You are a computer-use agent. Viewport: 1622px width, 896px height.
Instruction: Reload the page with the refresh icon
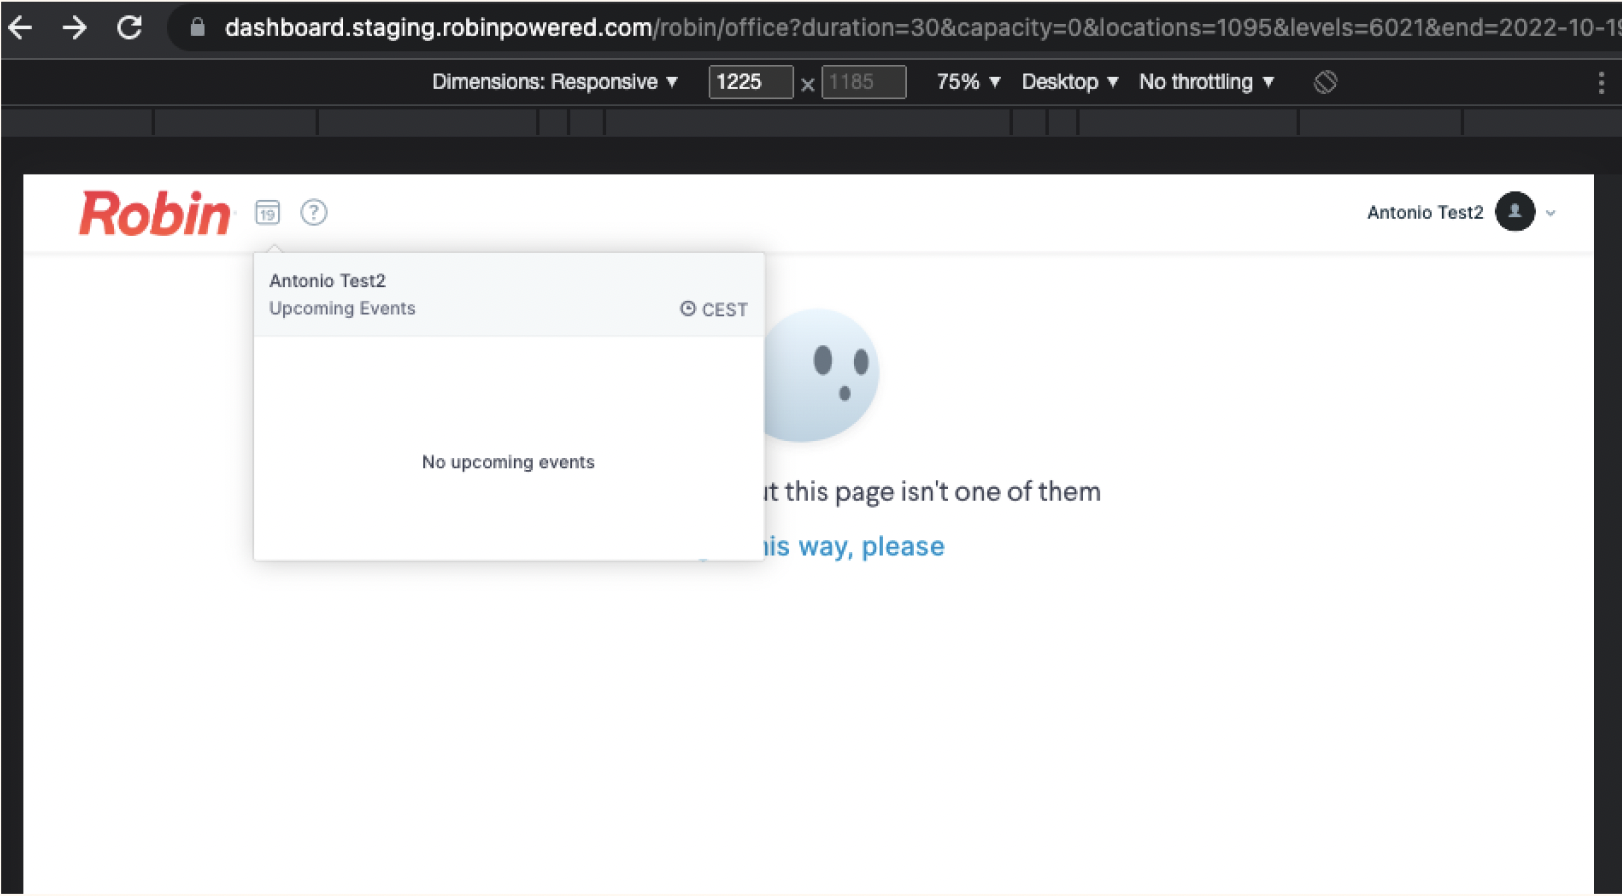[129, 27]
